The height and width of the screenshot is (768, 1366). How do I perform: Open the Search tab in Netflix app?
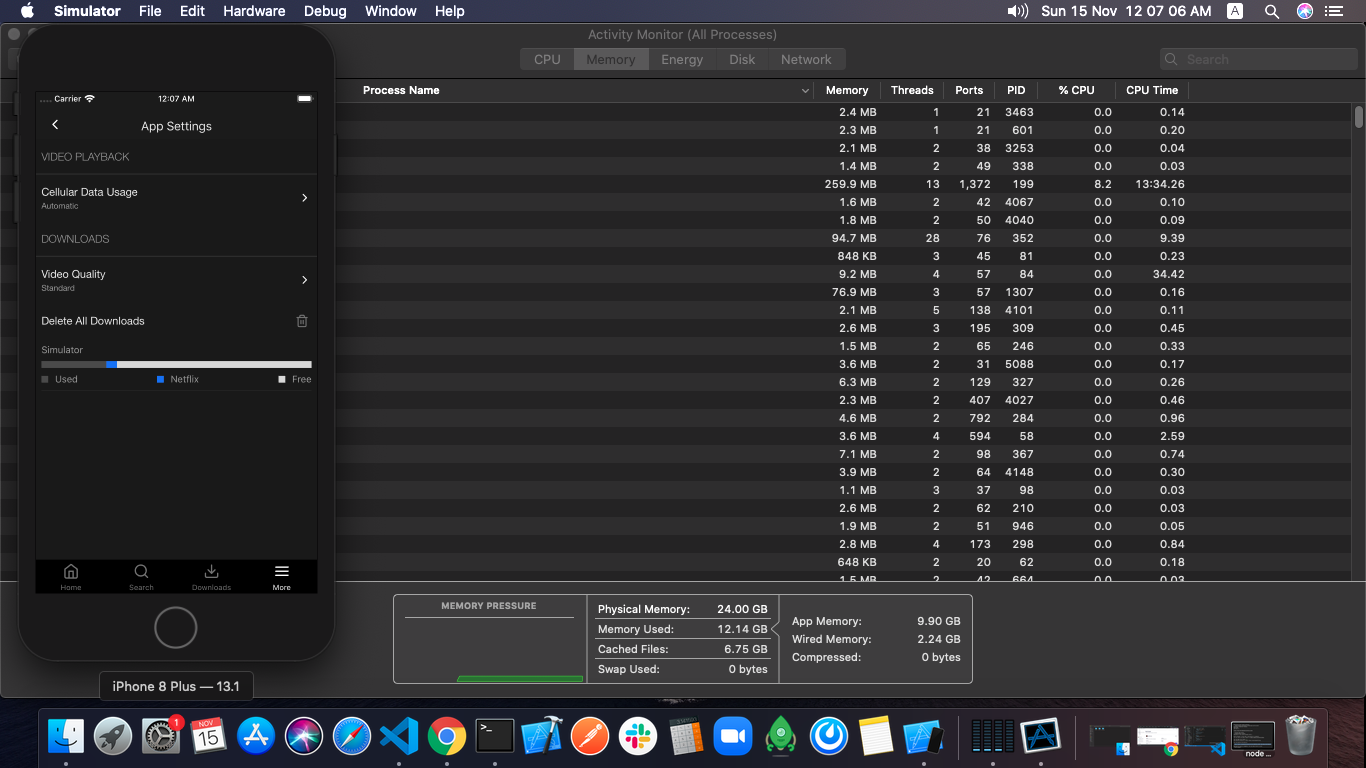[x=141, y=577]
